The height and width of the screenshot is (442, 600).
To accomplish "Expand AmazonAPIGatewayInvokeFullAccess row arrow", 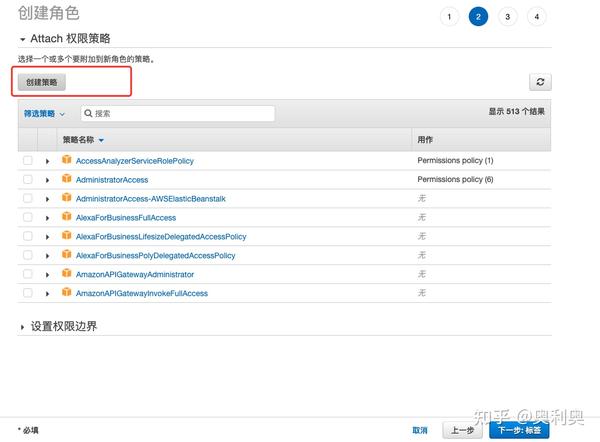I will [x=47, y=294].
